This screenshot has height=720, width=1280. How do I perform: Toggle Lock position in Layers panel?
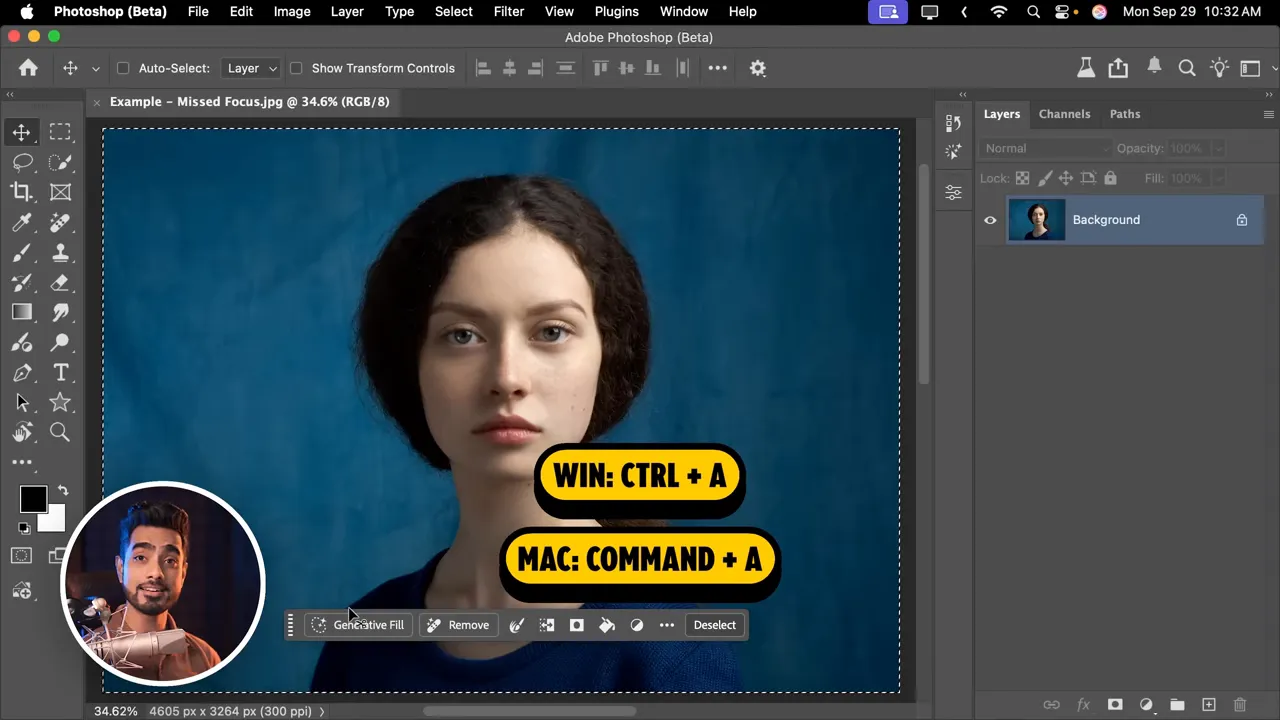(x=1066, y=178)
